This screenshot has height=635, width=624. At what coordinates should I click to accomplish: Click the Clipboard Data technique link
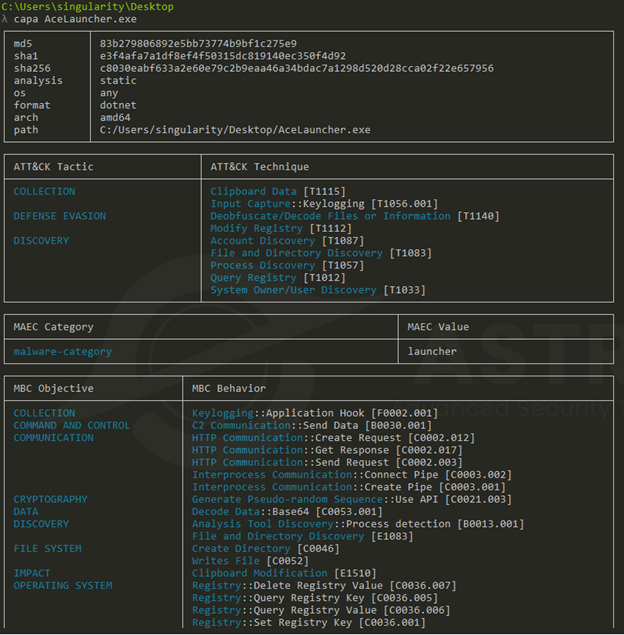[253, 191]
